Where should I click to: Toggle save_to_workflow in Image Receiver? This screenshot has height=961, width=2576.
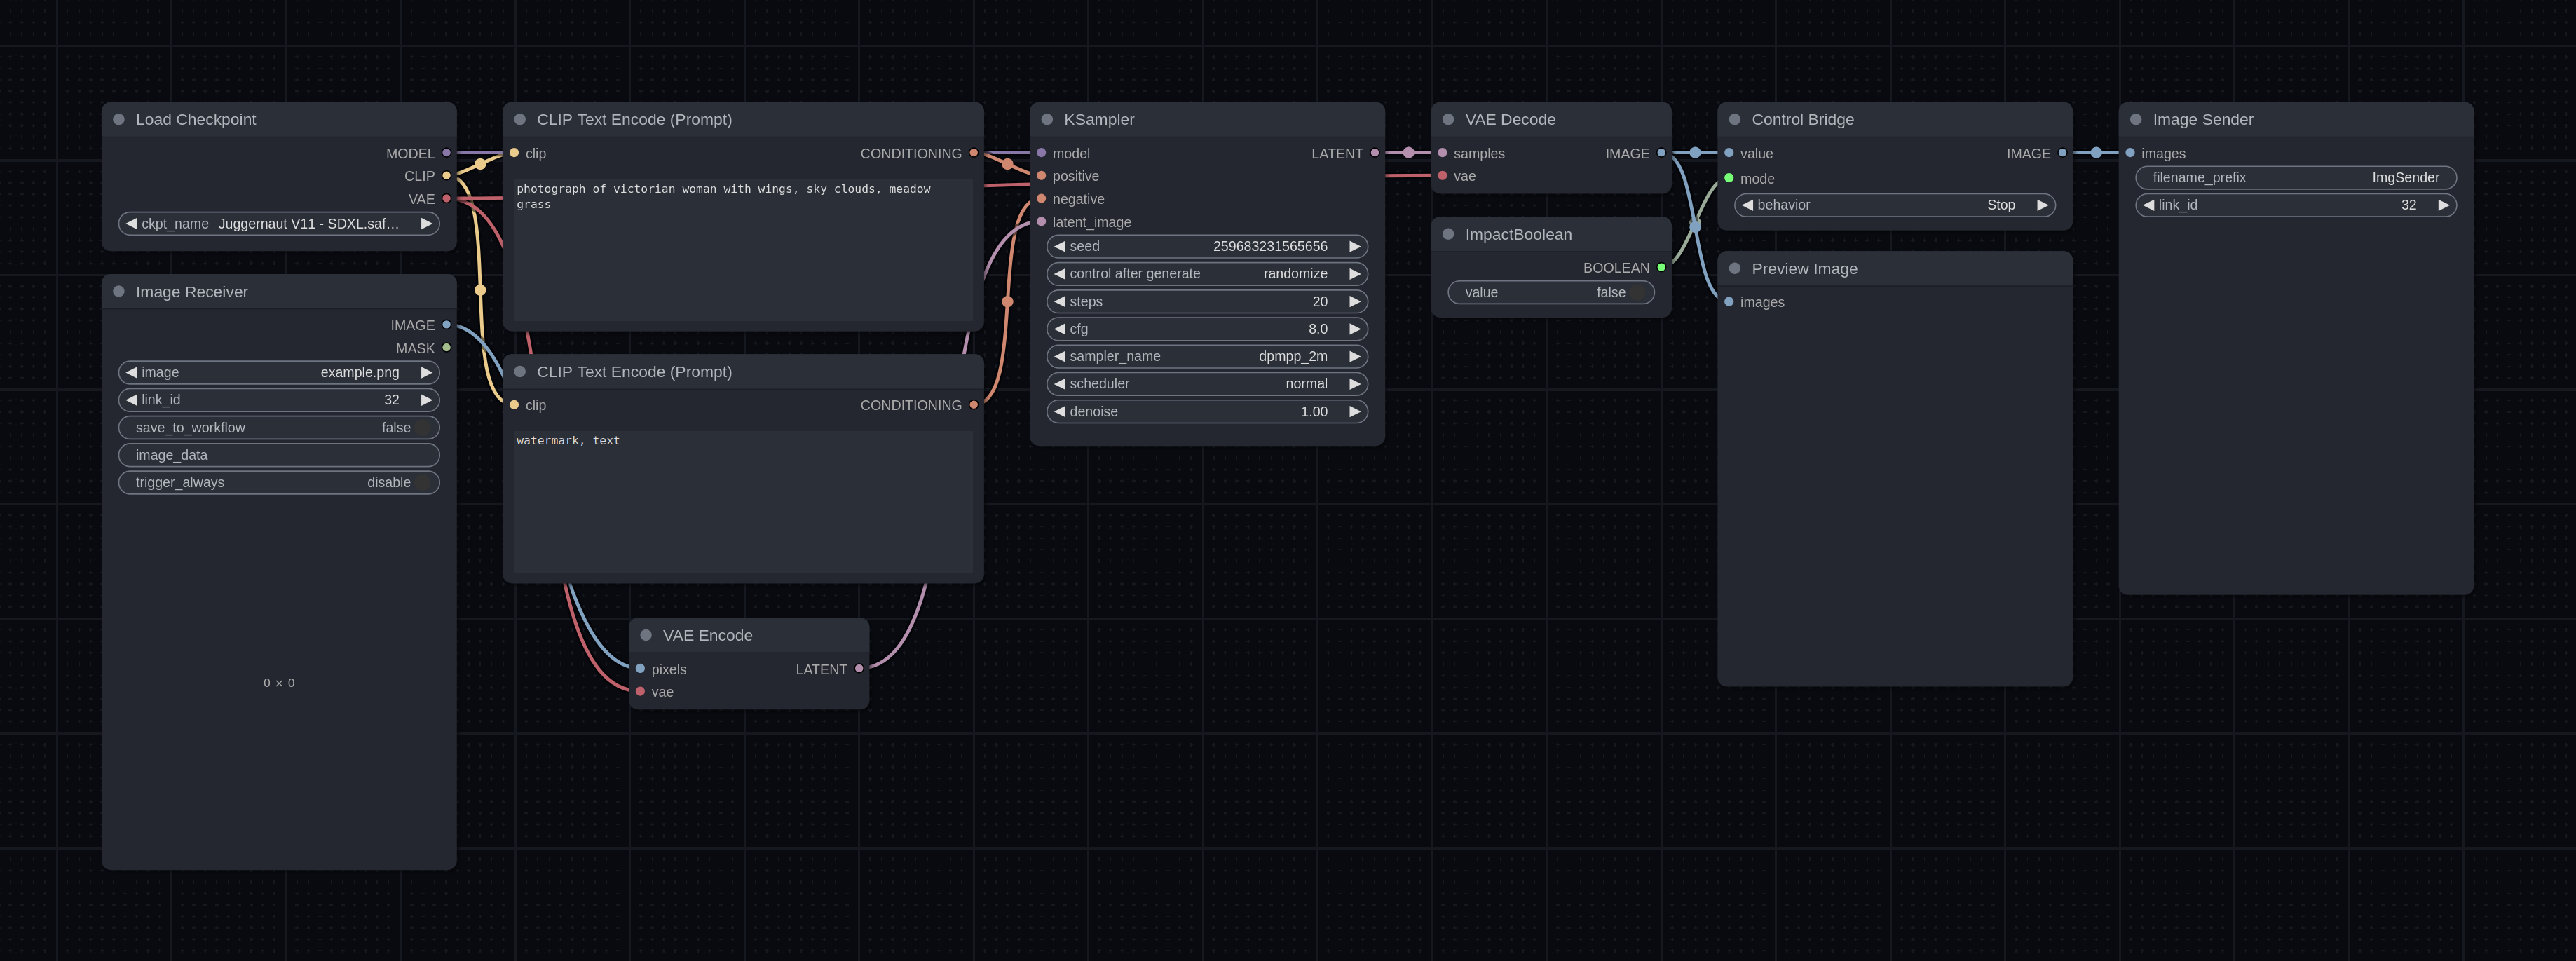(x=279, y=428)
